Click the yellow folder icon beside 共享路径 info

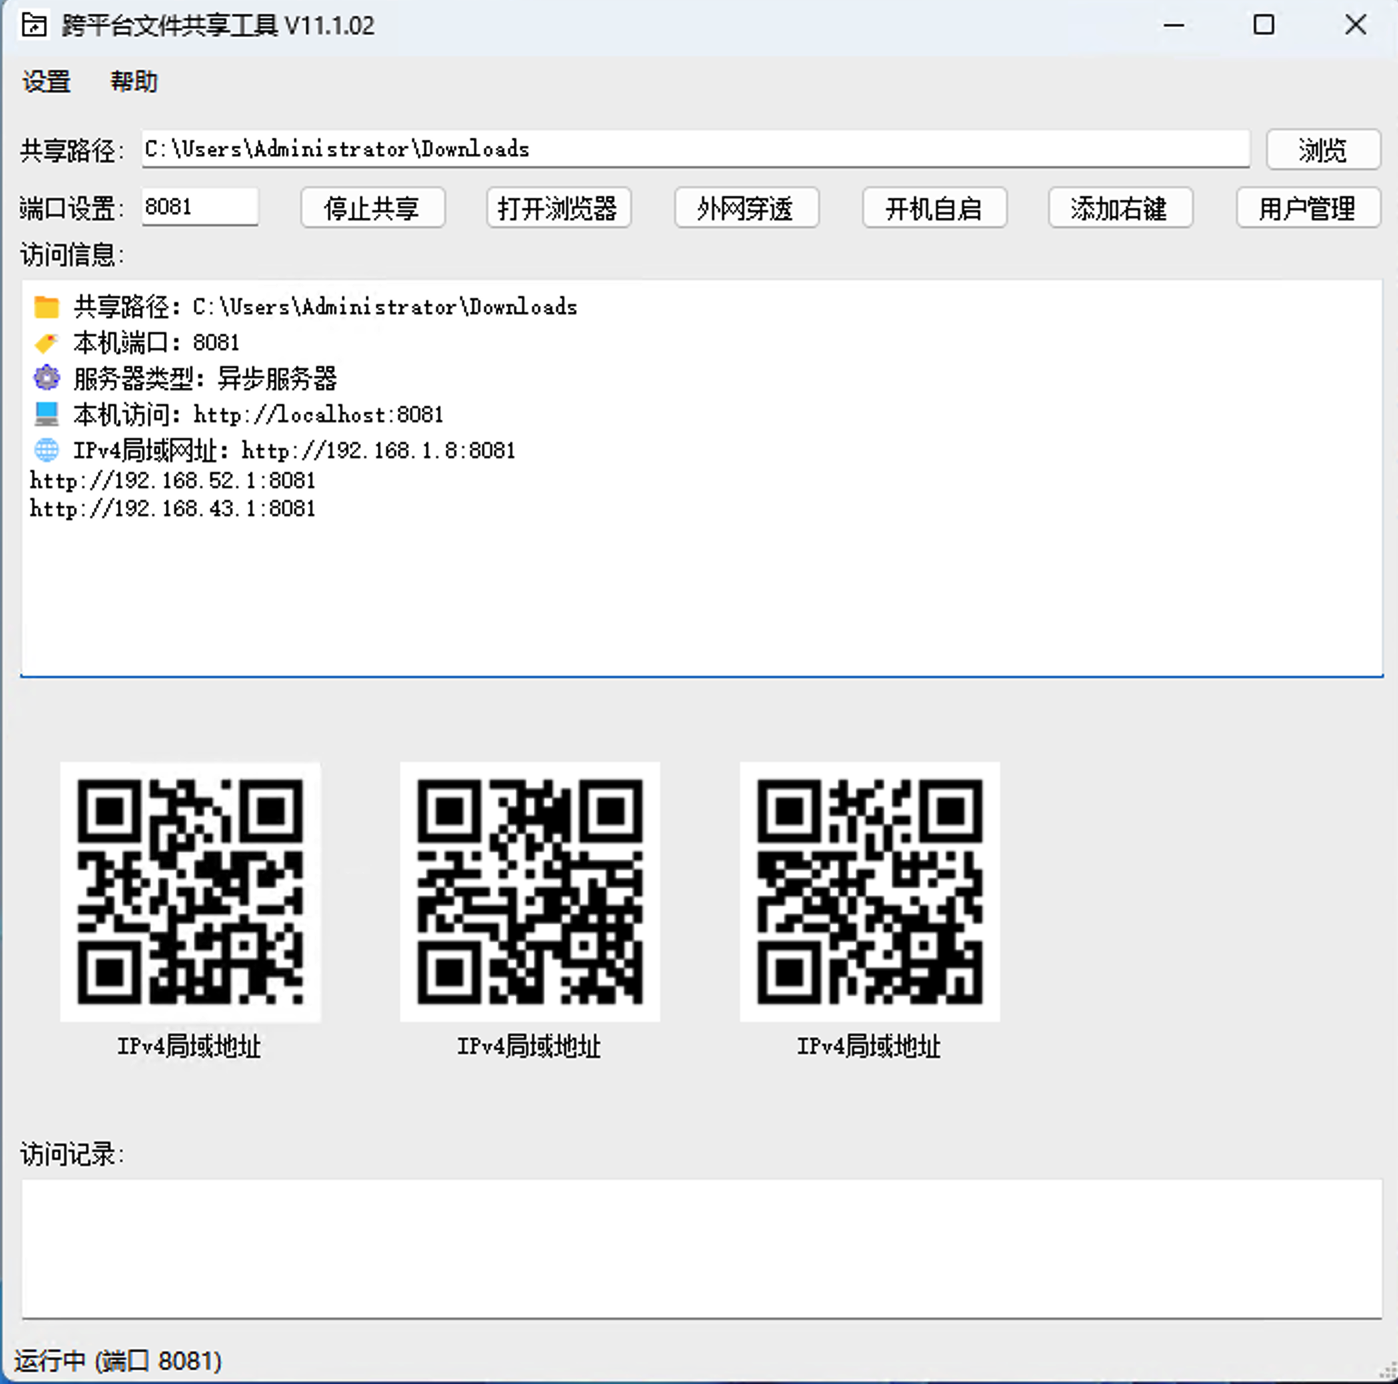[x=45, y=306]
